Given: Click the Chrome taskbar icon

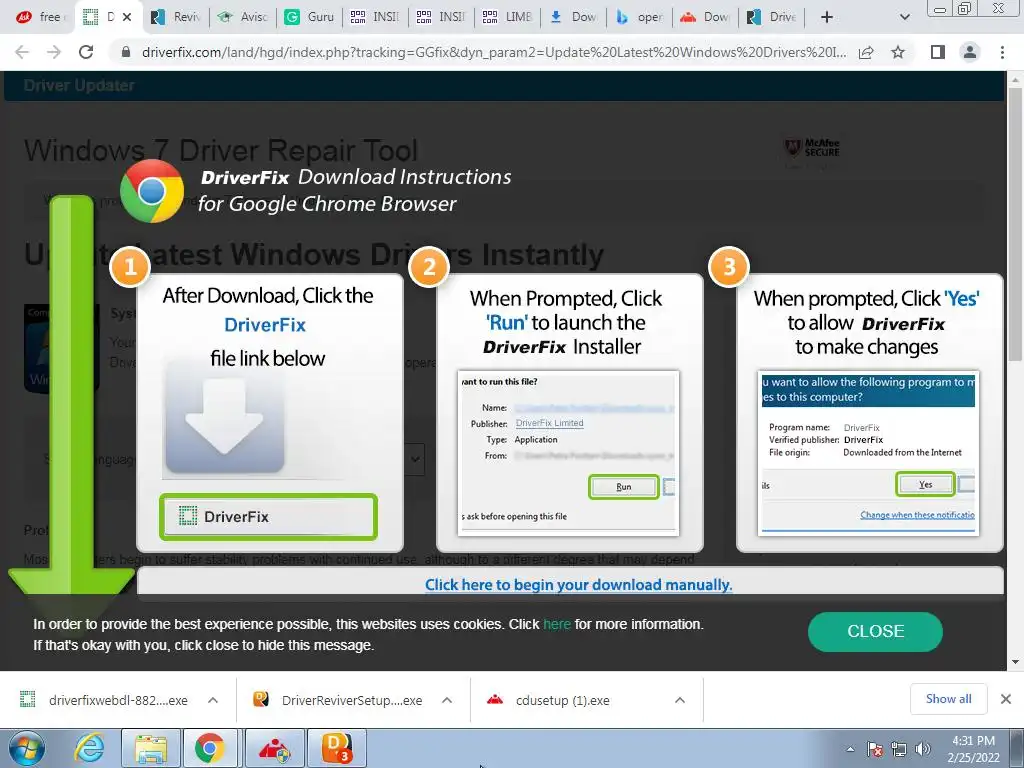Looking at the screenshot, I should pos(209,748).
